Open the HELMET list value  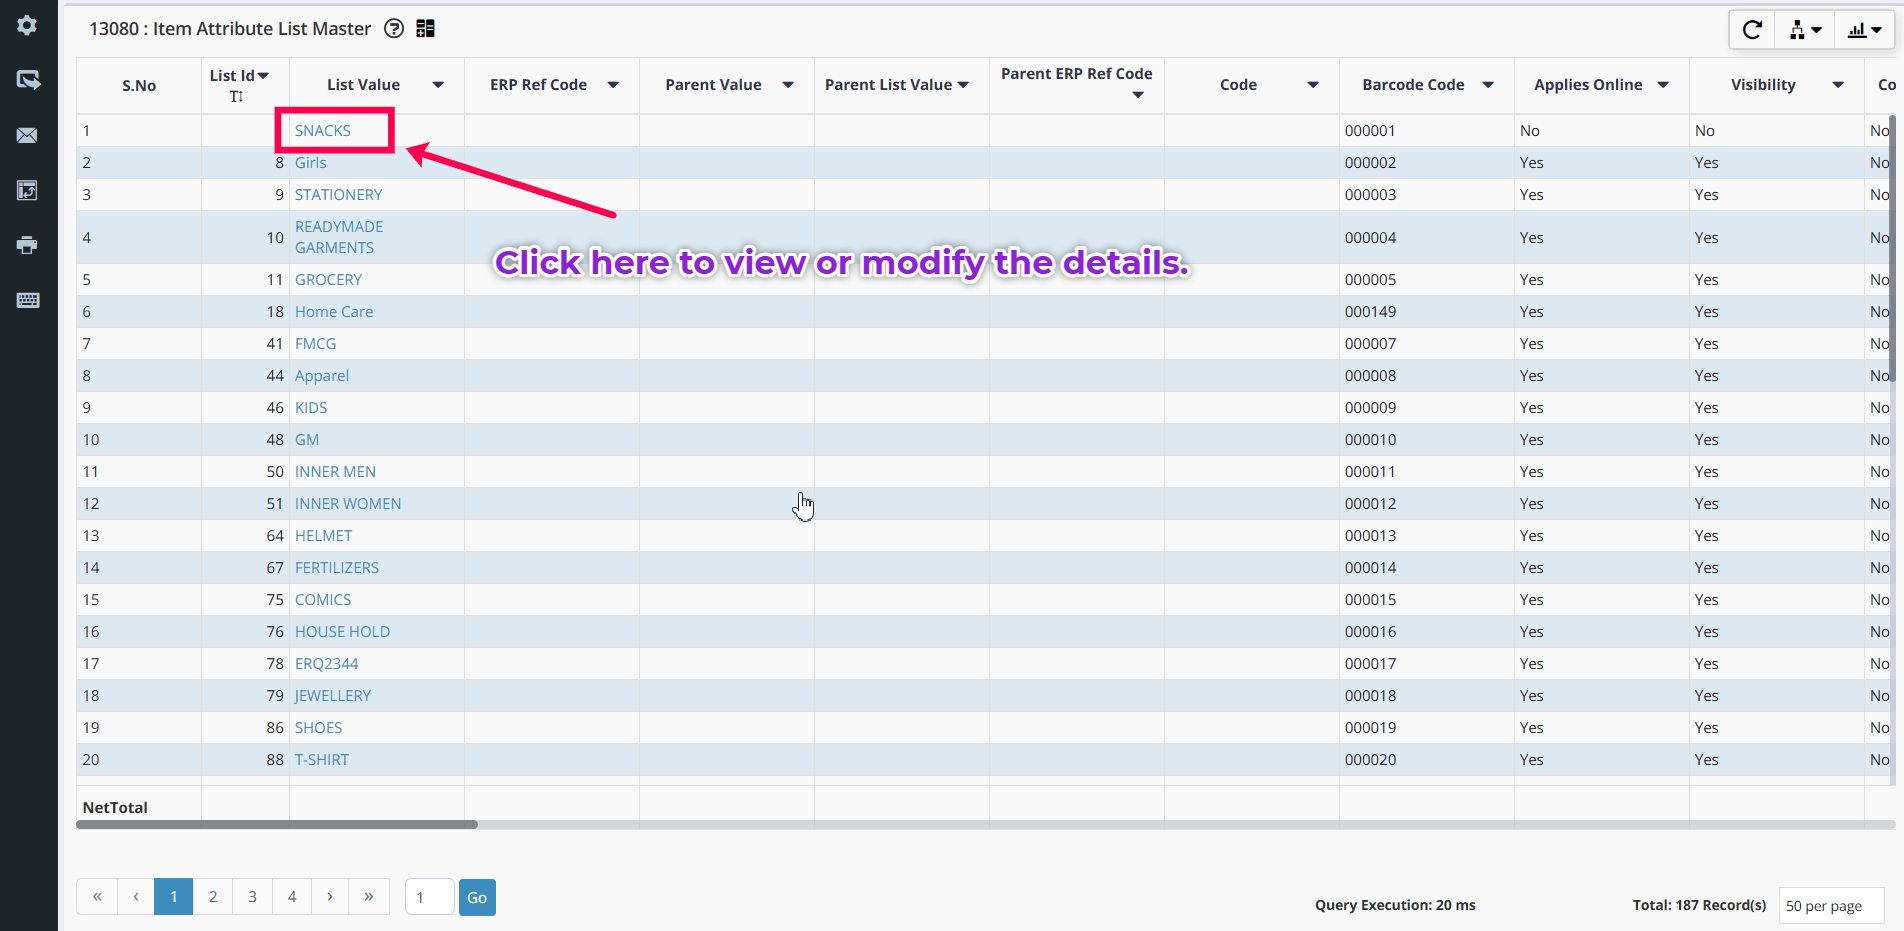pyautogui.click(x=324, y=536)
